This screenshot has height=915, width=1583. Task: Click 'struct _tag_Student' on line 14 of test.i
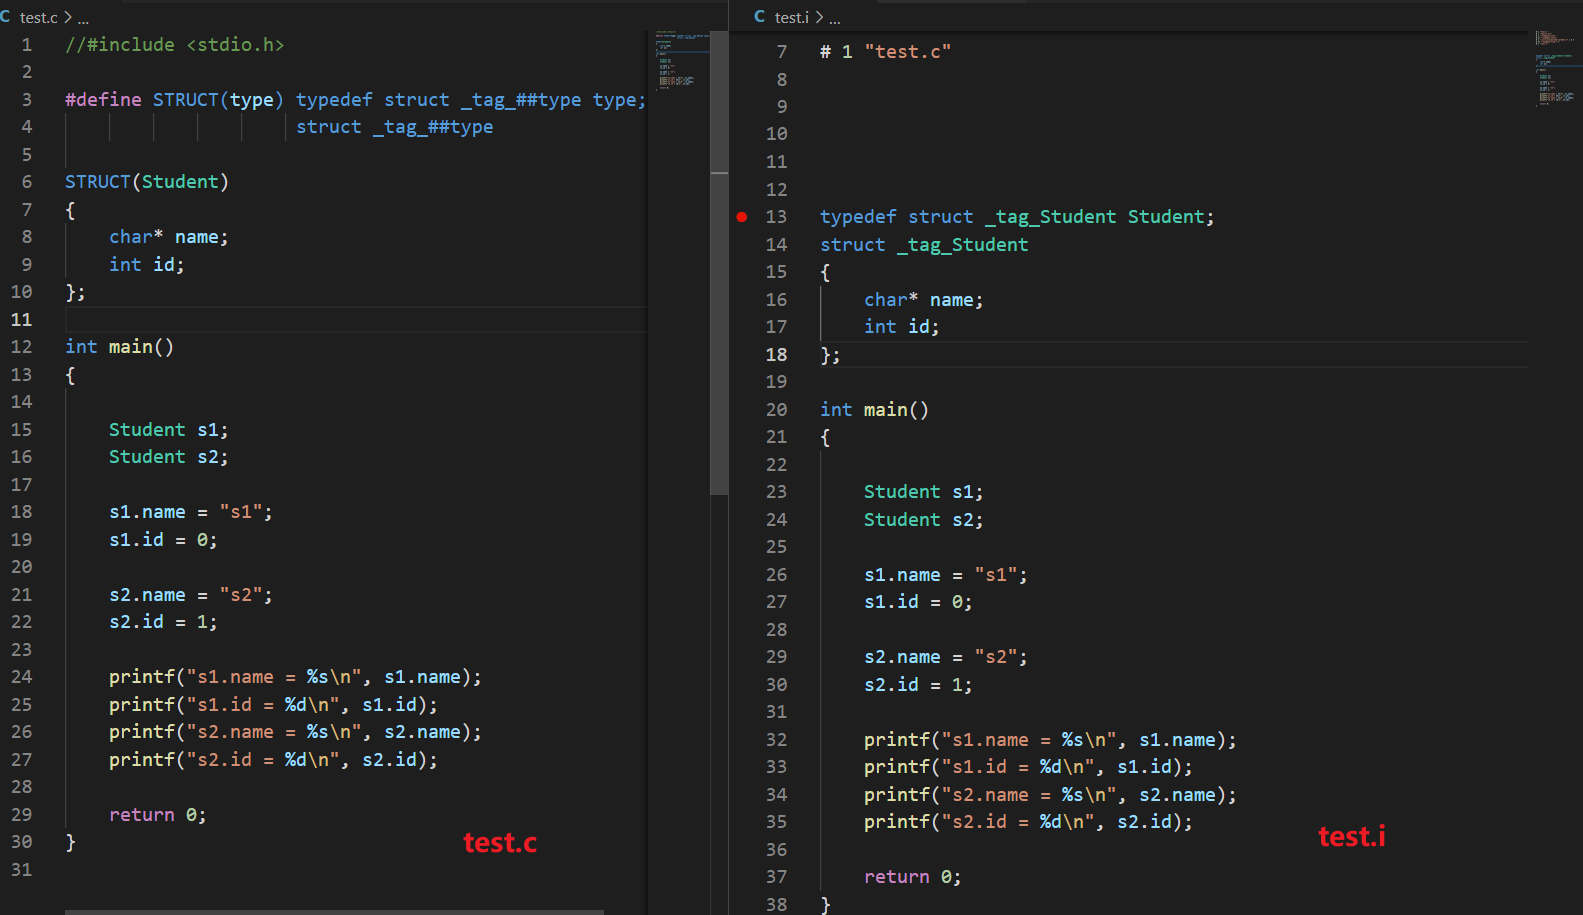(x=924, y=245)
